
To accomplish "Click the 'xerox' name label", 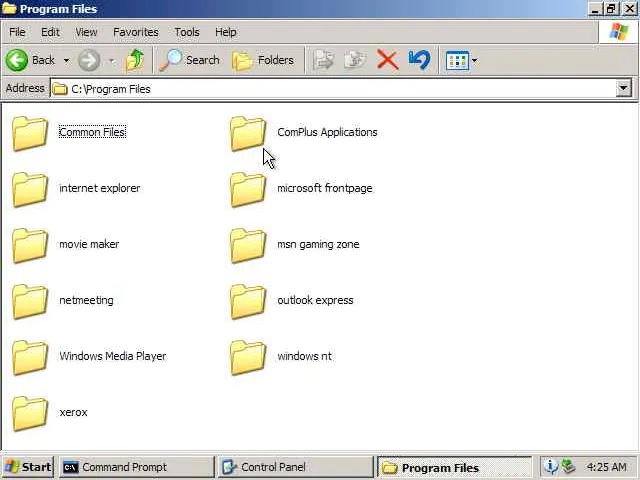I will pos(73,412).
